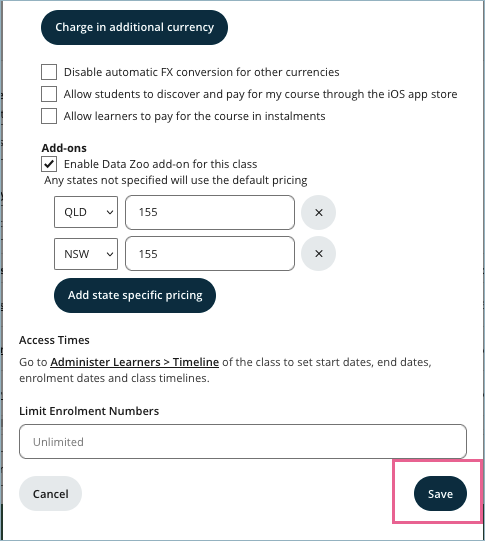
Task: Click the 'Allow students to discover' label text
Action: coord(260,94)
